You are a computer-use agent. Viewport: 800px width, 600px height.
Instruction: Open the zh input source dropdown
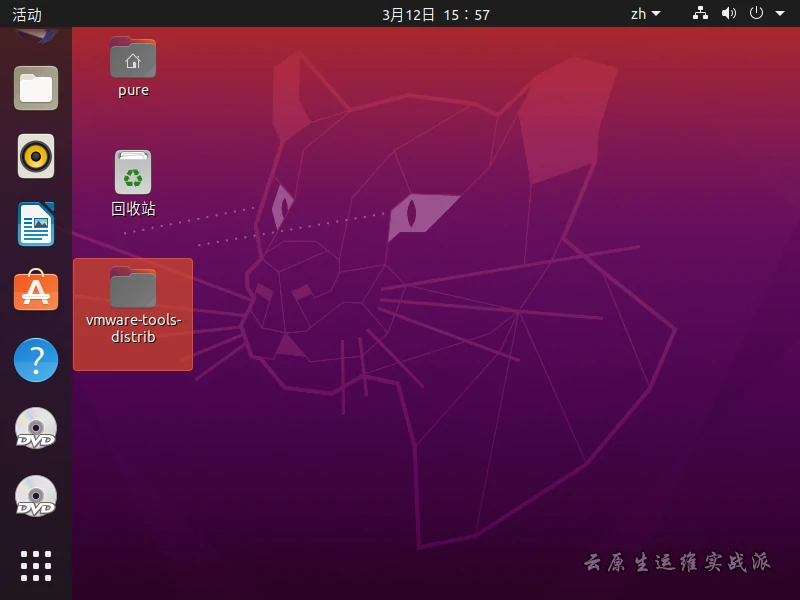pyautogui.click(x=645, y=14)
